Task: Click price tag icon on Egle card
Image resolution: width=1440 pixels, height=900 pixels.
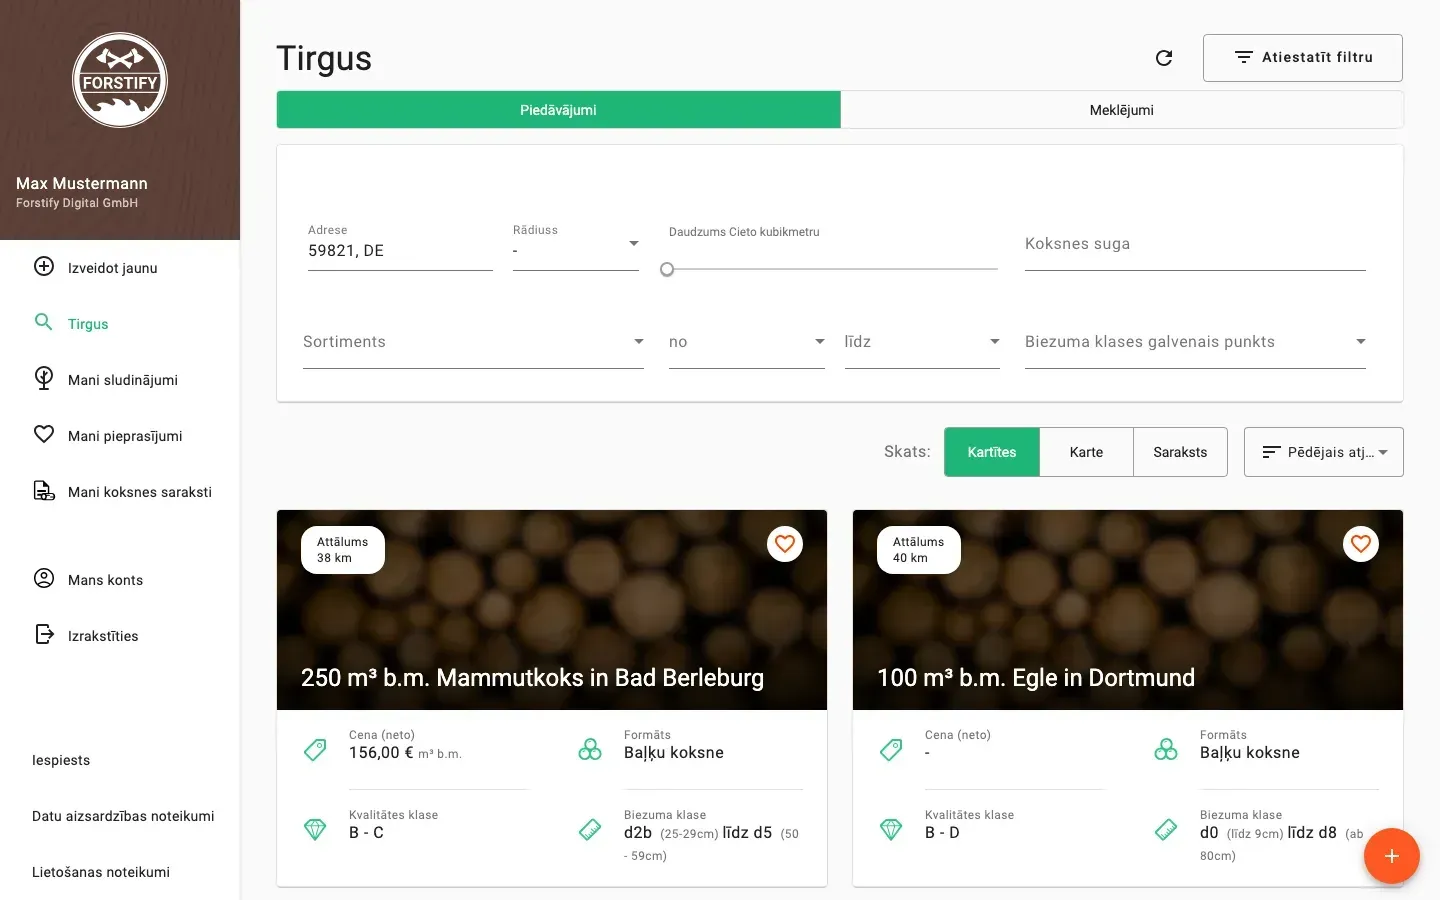Action: (891, 749)
